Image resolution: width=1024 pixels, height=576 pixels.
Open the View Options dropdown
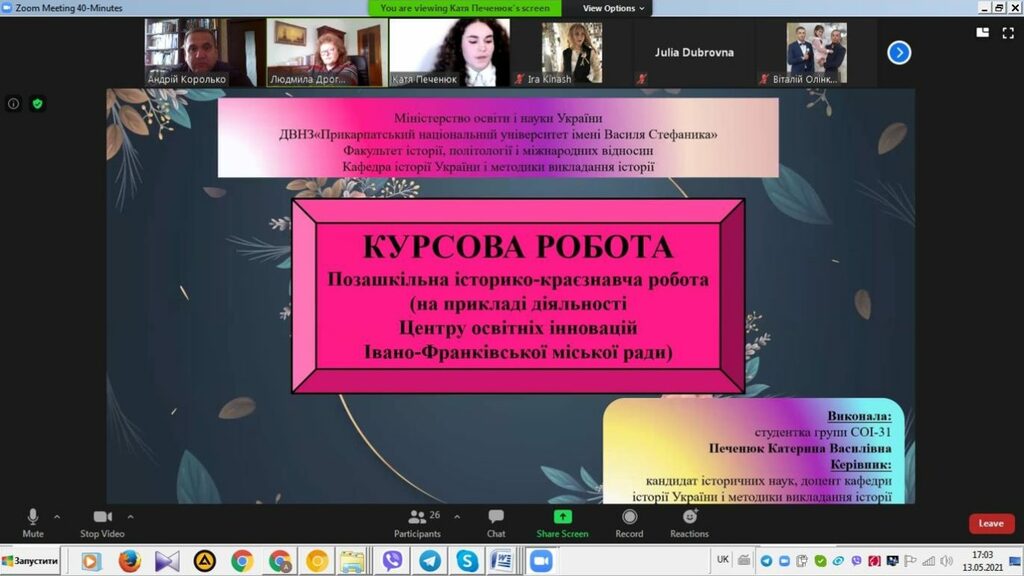point(614,8)
